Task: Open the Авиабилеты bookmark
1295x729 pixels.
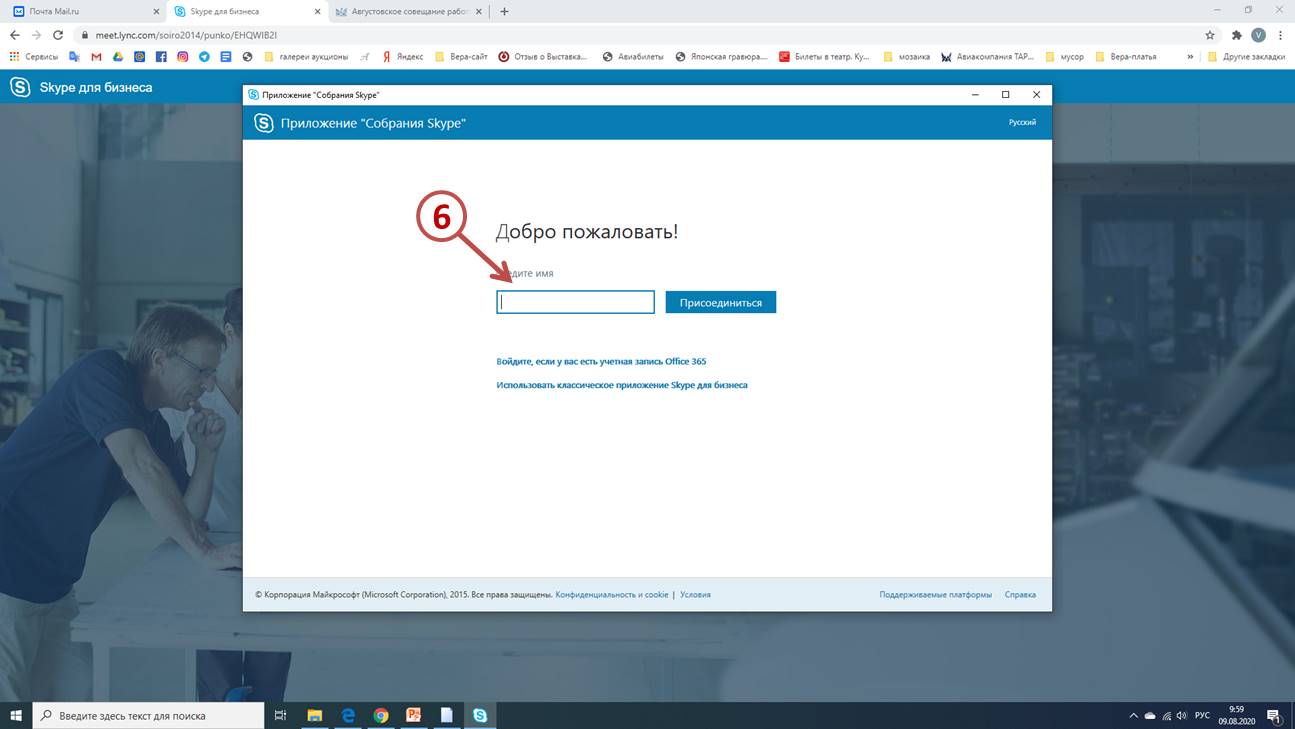Action: (633, 57)
